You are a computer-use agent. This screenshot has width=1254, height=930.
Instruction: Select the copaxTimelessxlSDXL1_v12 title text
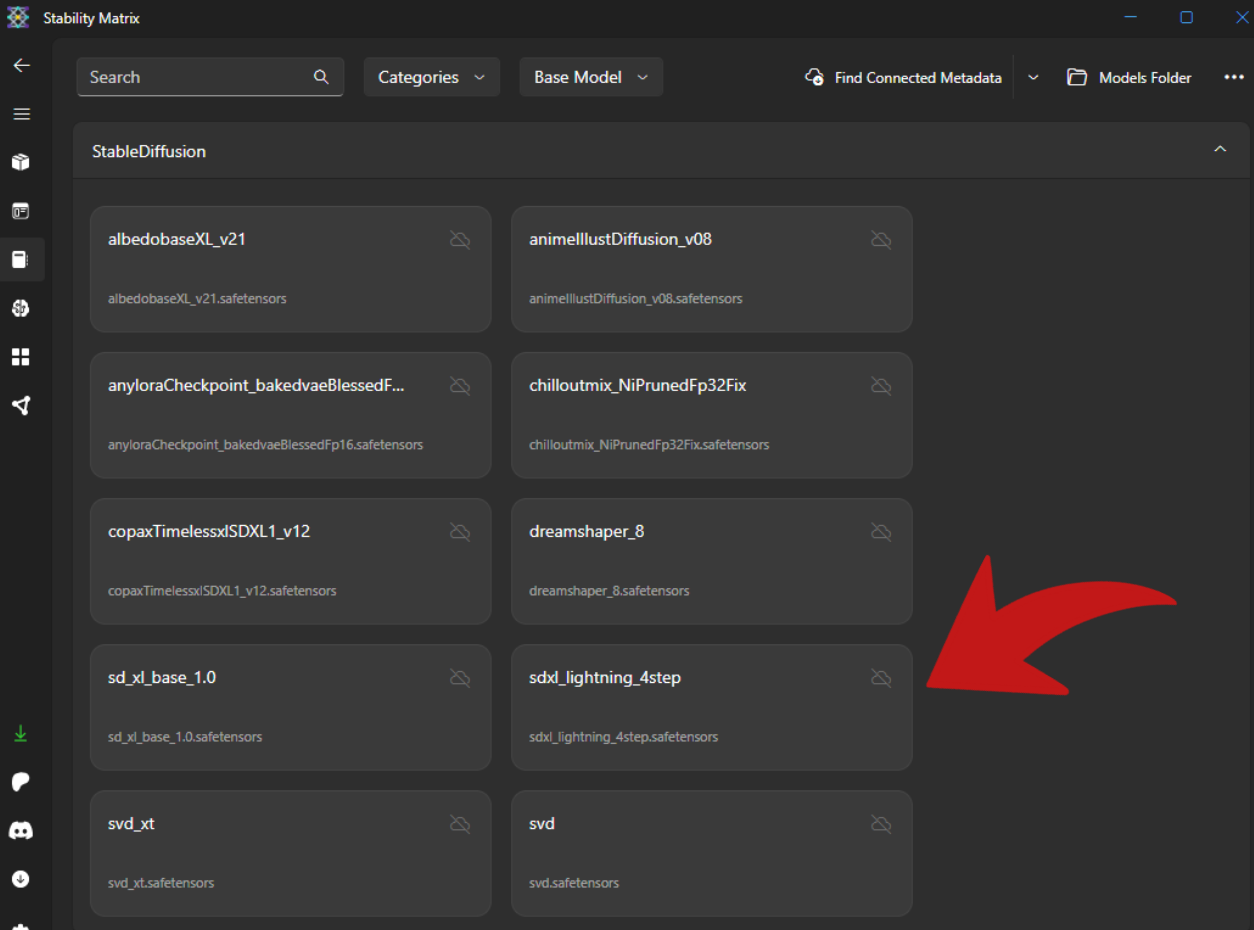pyautogui.click(x=209, y=531)
